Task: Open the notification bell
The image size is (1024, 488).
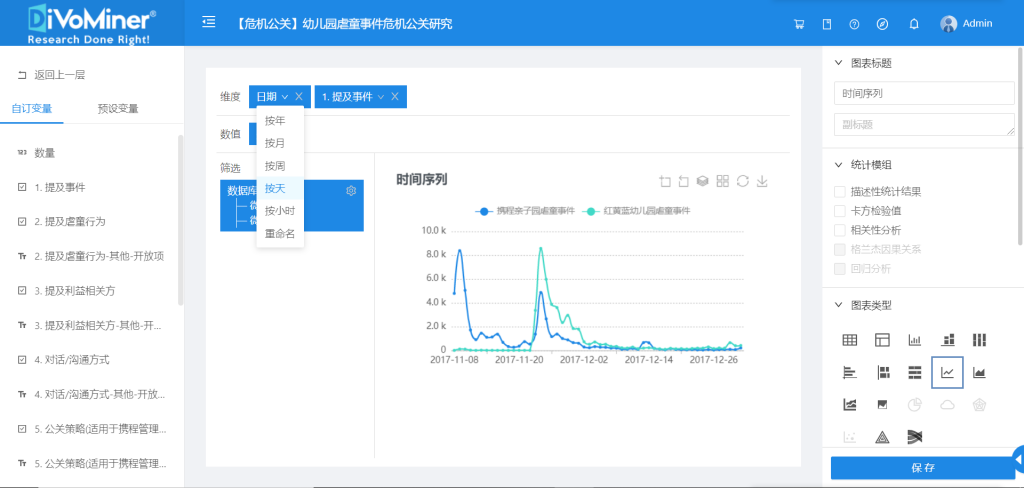Action: [913, 24]
